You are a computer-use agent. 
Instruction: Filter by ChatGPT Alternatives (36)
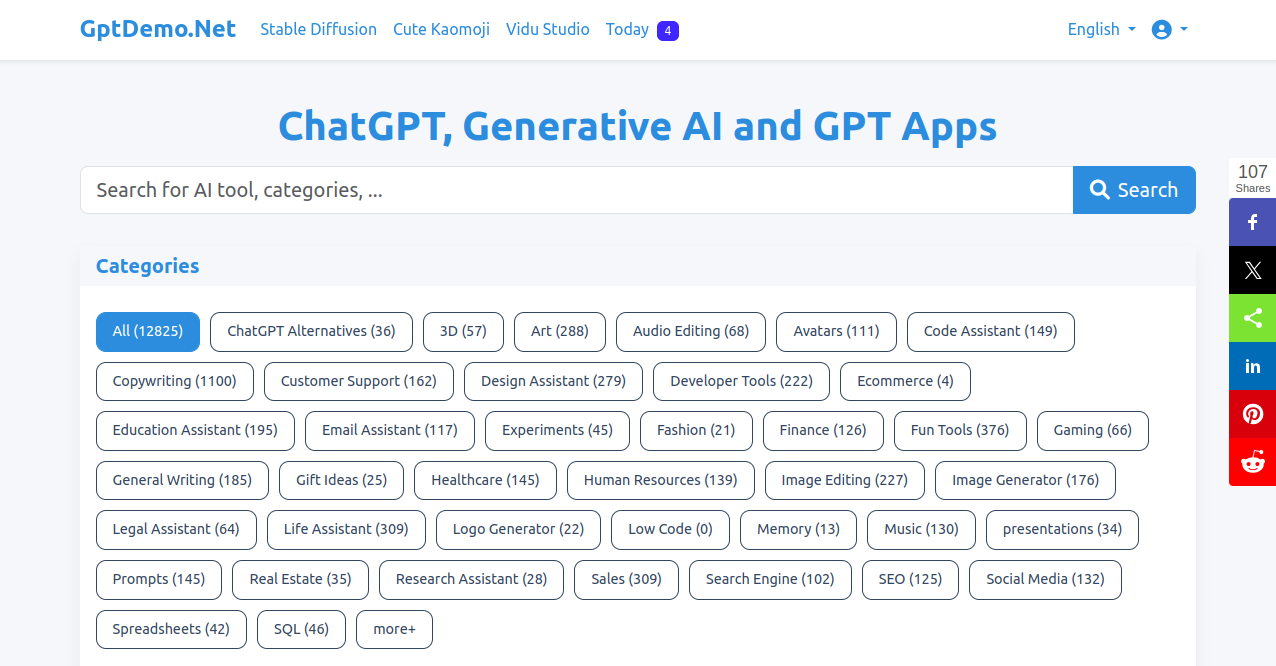click(311, 332)
